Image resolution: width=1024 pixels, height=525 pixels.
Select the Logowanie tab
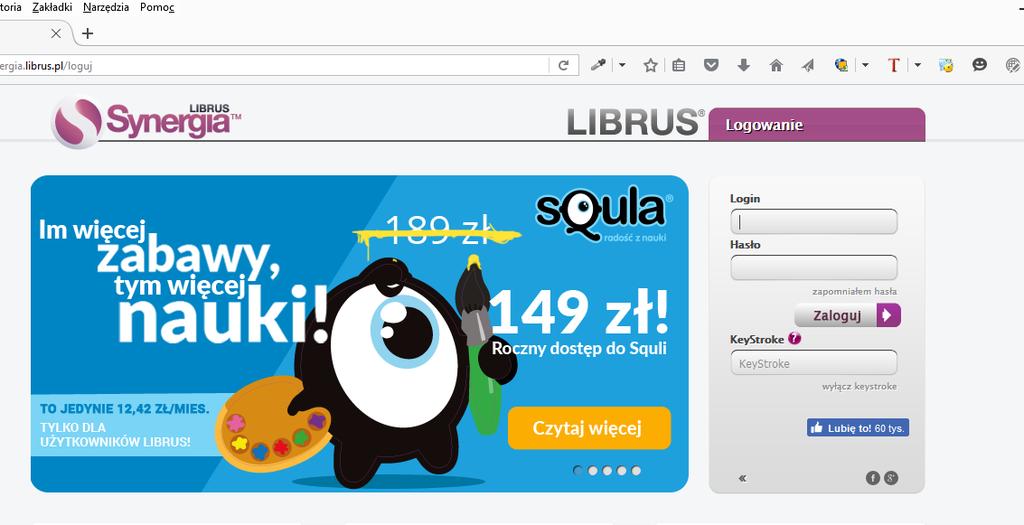click(x=816, y=125)
